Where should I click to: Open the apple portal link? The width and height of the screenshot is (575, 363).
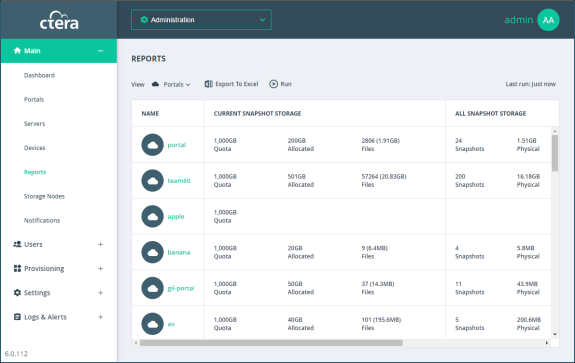pos(176,216)
